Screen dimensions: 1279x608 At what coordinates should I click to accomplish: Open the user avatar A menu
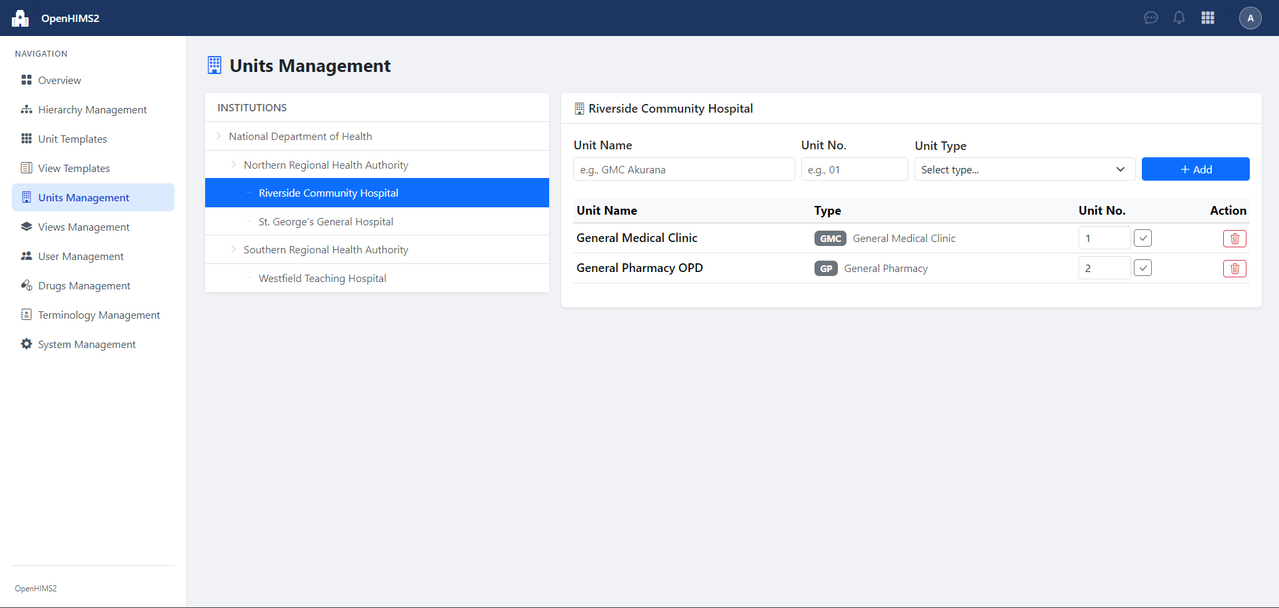1250,18
